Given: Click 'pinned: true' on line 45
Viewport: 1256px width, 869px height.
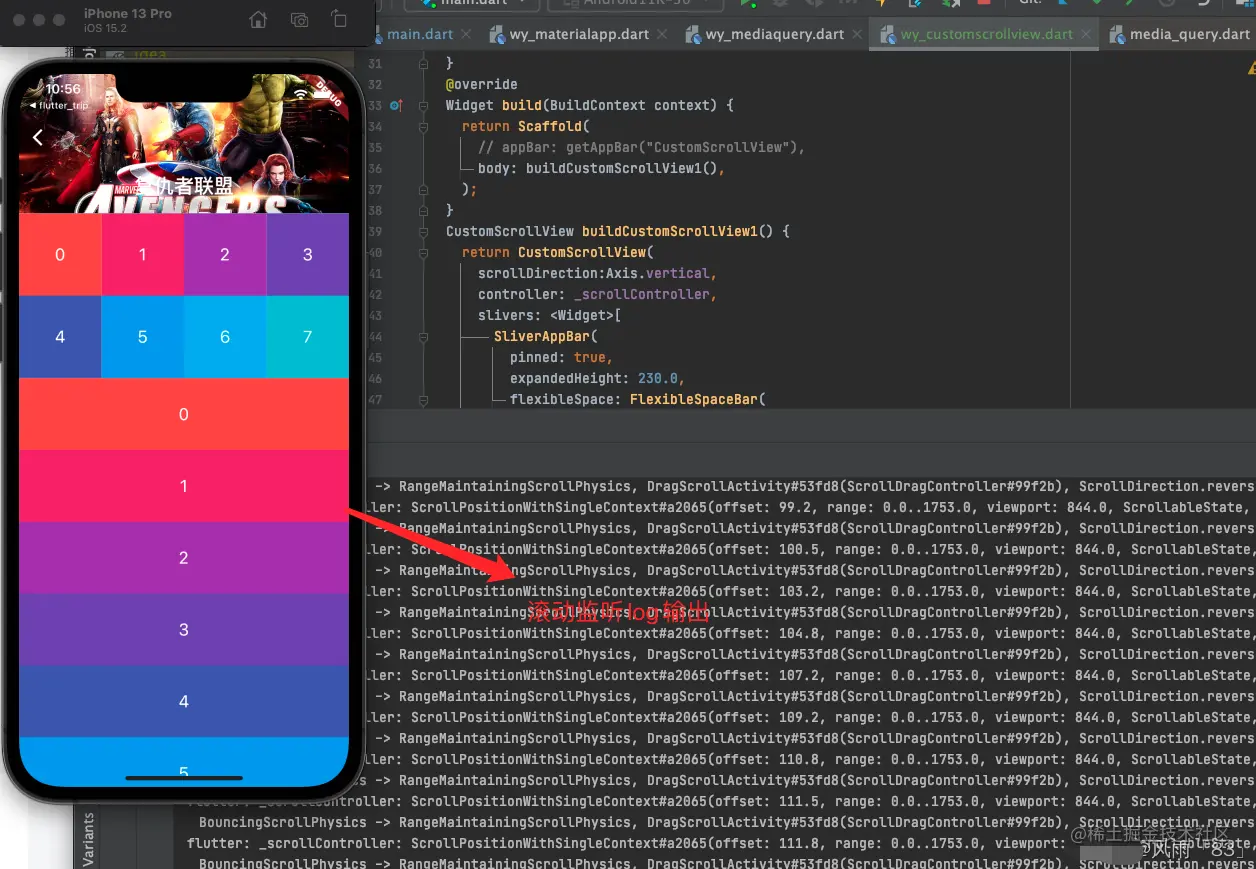Looking at the screenshot, I should (x=558, y=357).
